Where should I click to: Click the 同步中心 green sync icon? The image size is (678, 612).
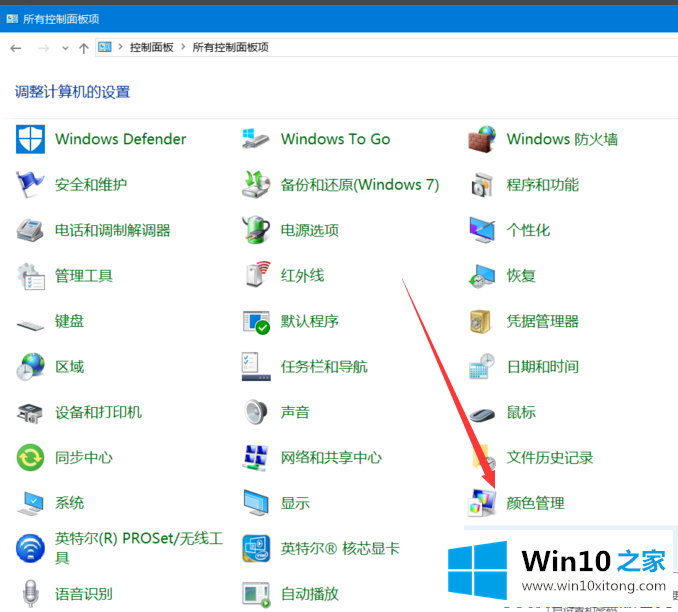tap(30, 458)
